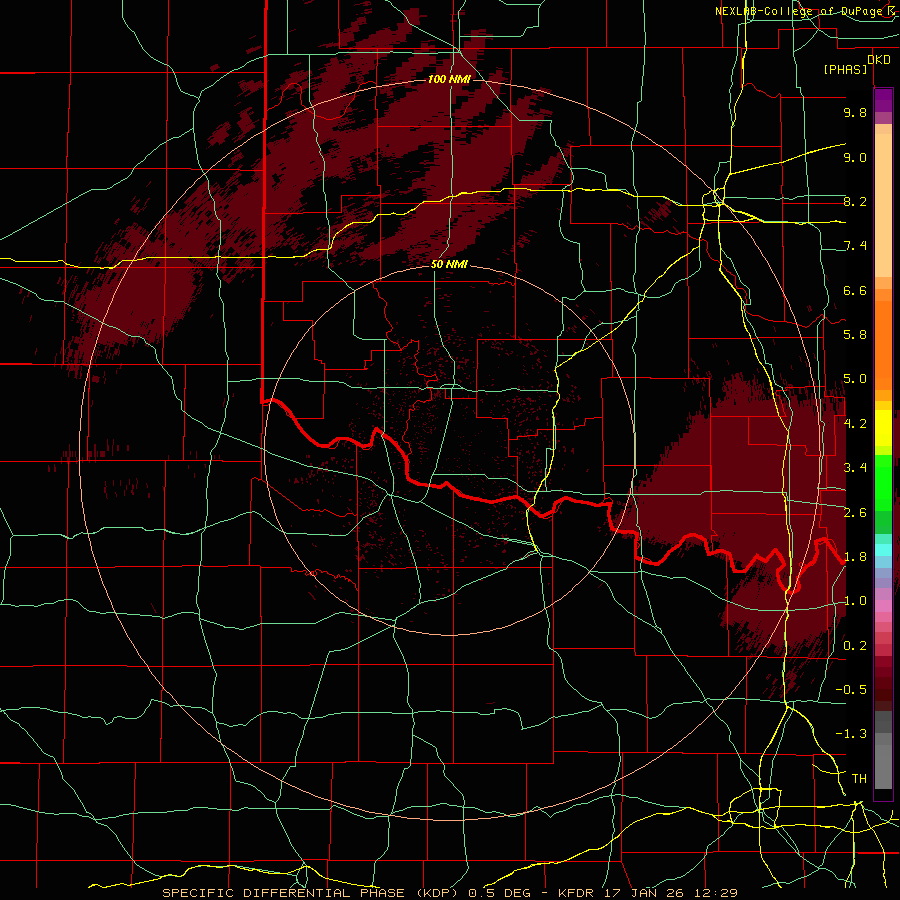This screenshot has width=900, height=900.
Task: Click the 8.2 scale value
Action: [x=855, y=201]
